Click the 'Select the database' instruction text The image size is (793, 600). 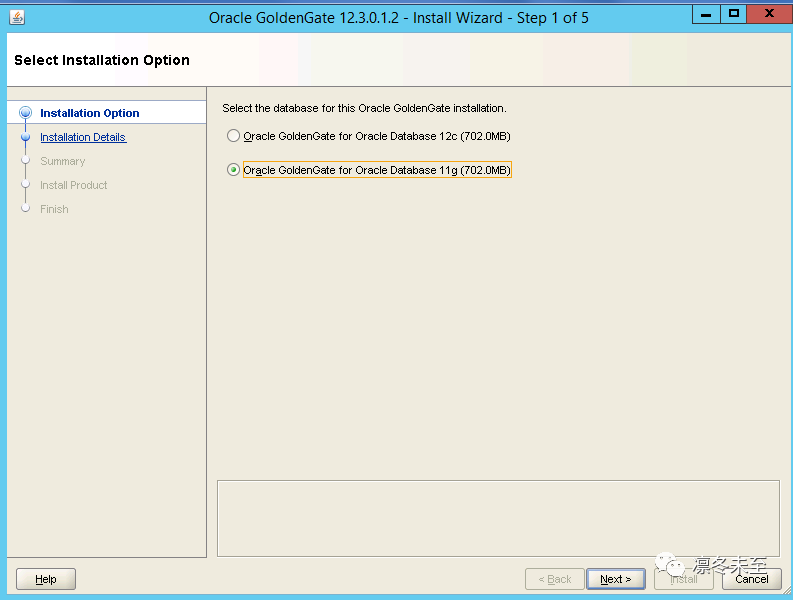click(x=364, y=108)
